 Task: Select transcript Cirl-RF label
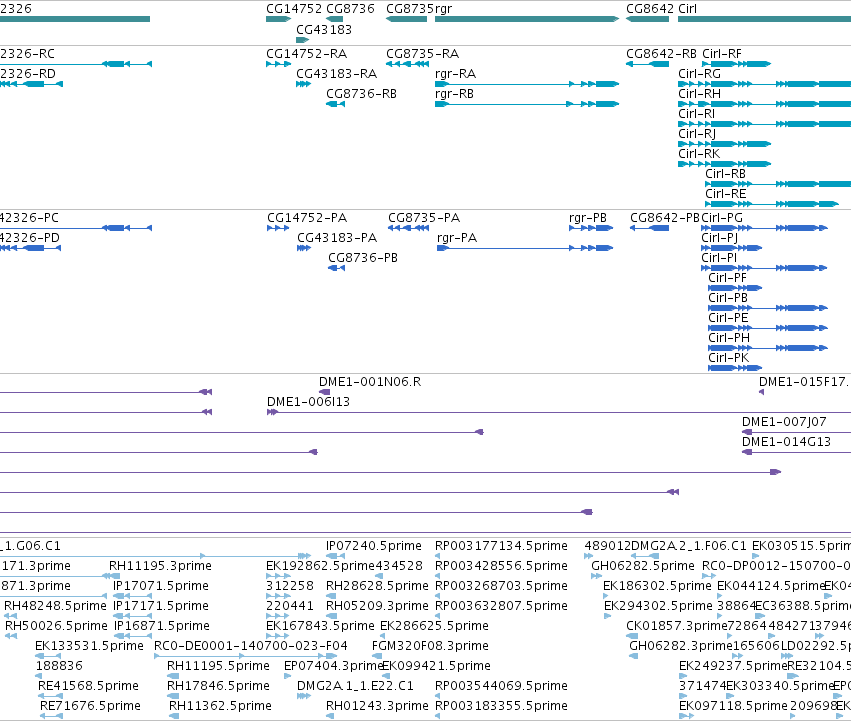pos(722,54)
